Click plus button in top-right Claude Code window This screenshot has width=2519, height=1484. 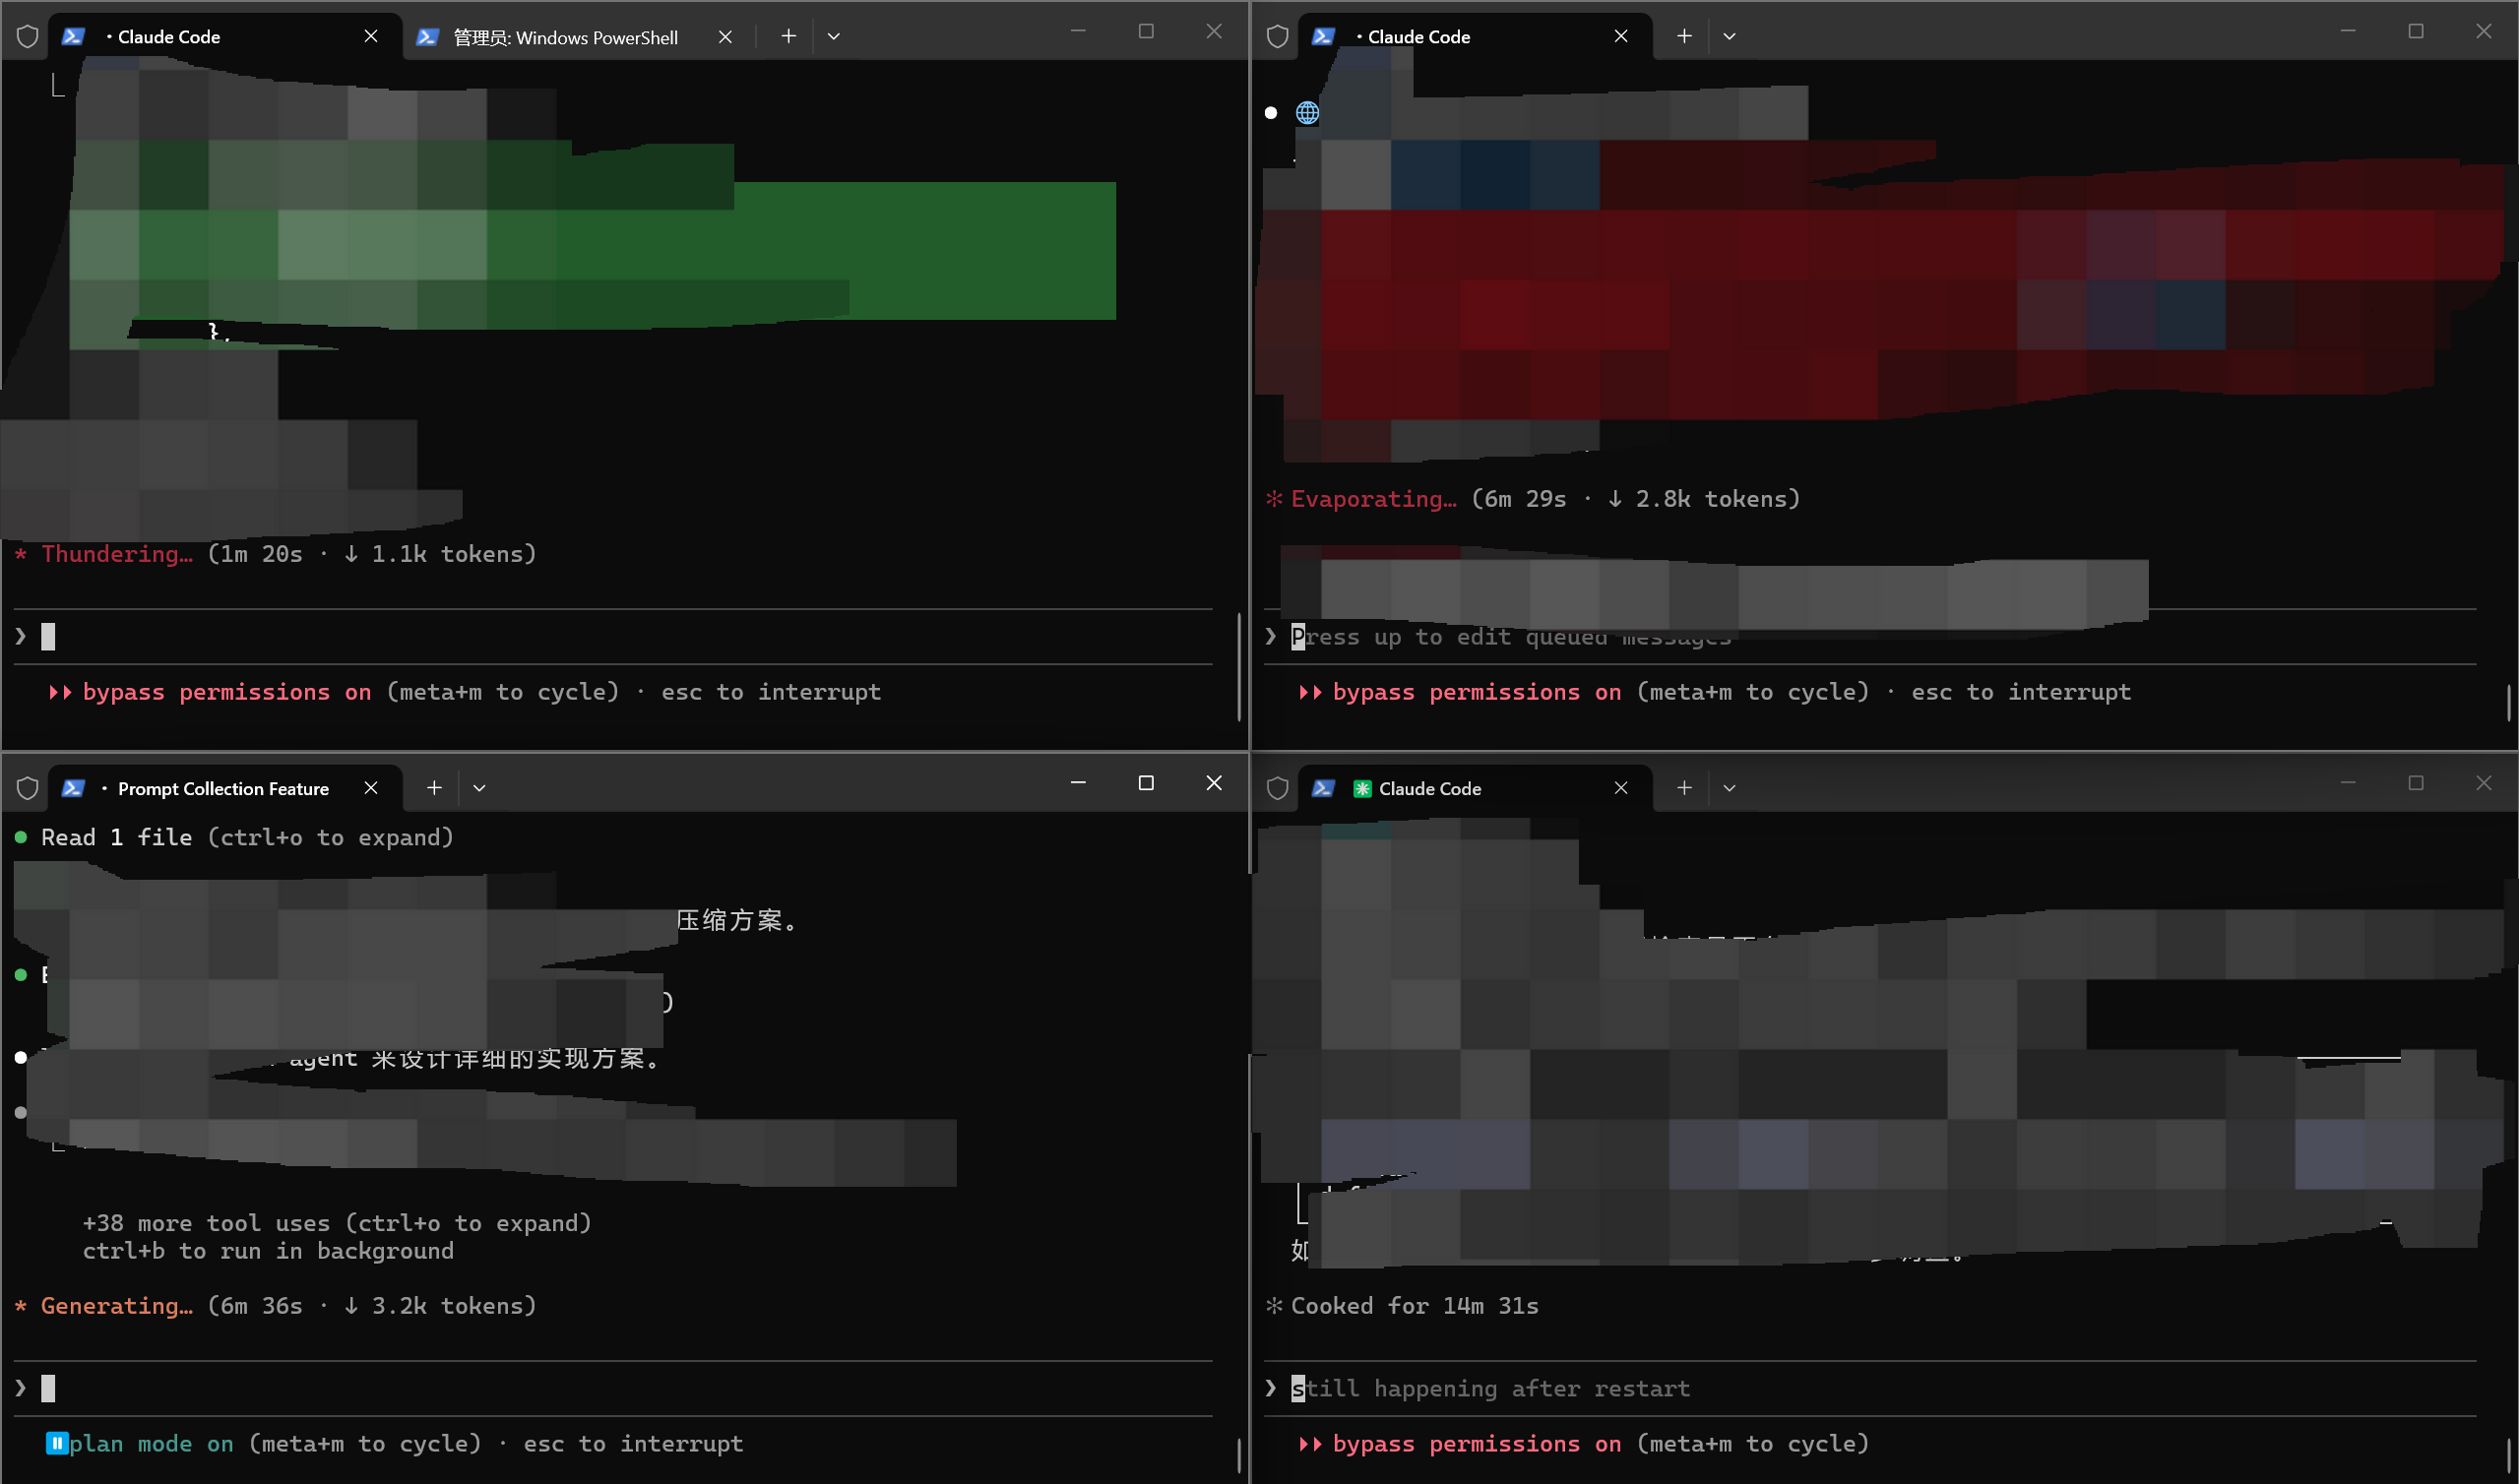[1684, 36]
